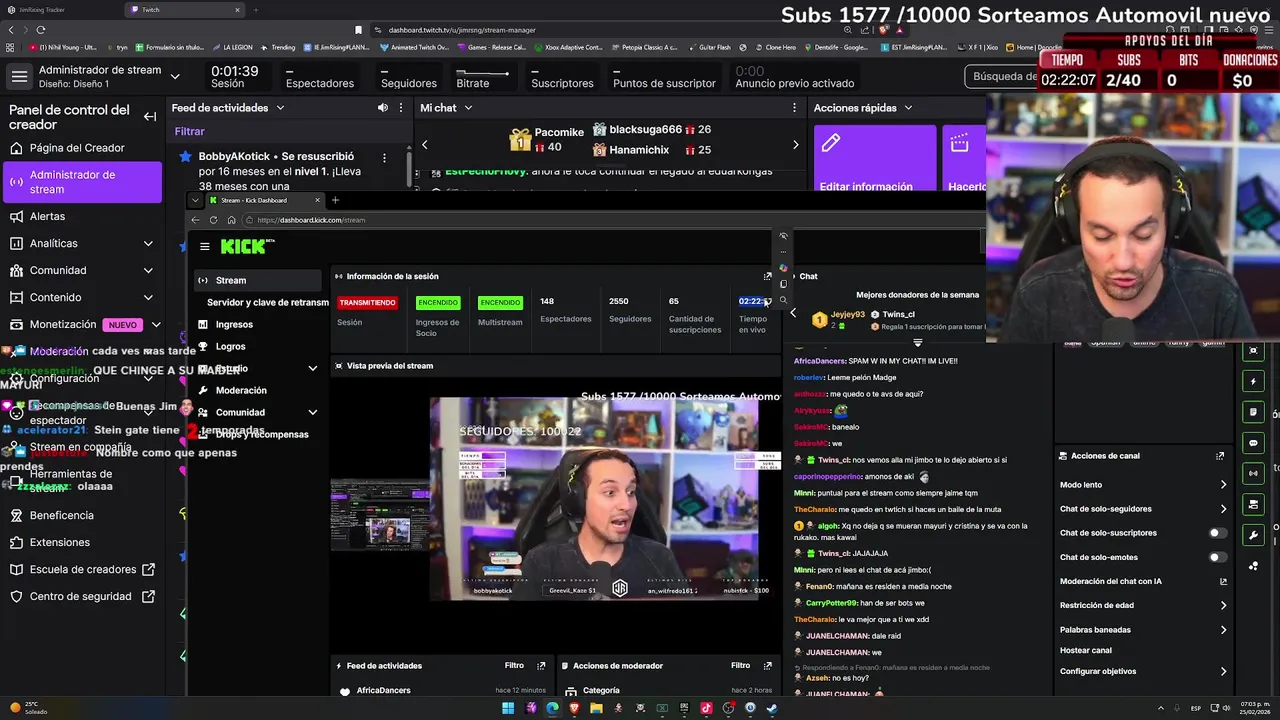Open the LA LEGION bookmark
Screen dimensions: 1280x720
click(233, 47)
